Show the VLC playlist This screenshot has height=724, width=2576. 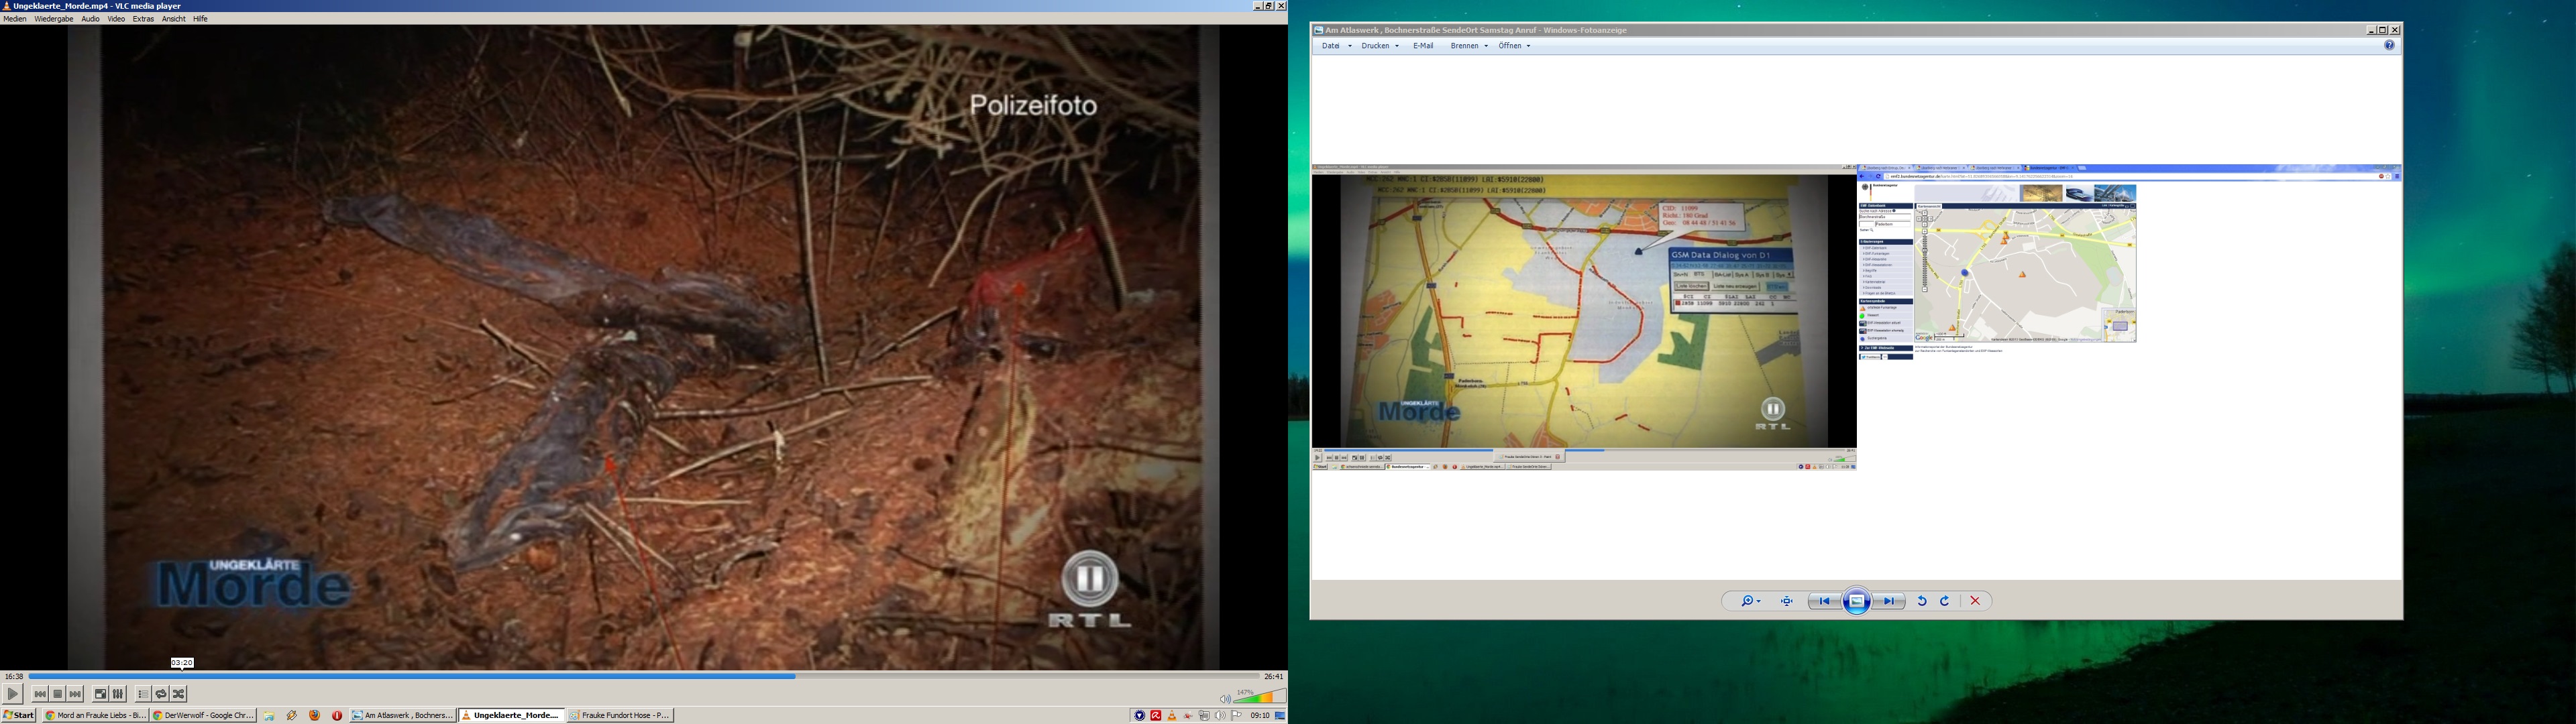coord(143,694)
